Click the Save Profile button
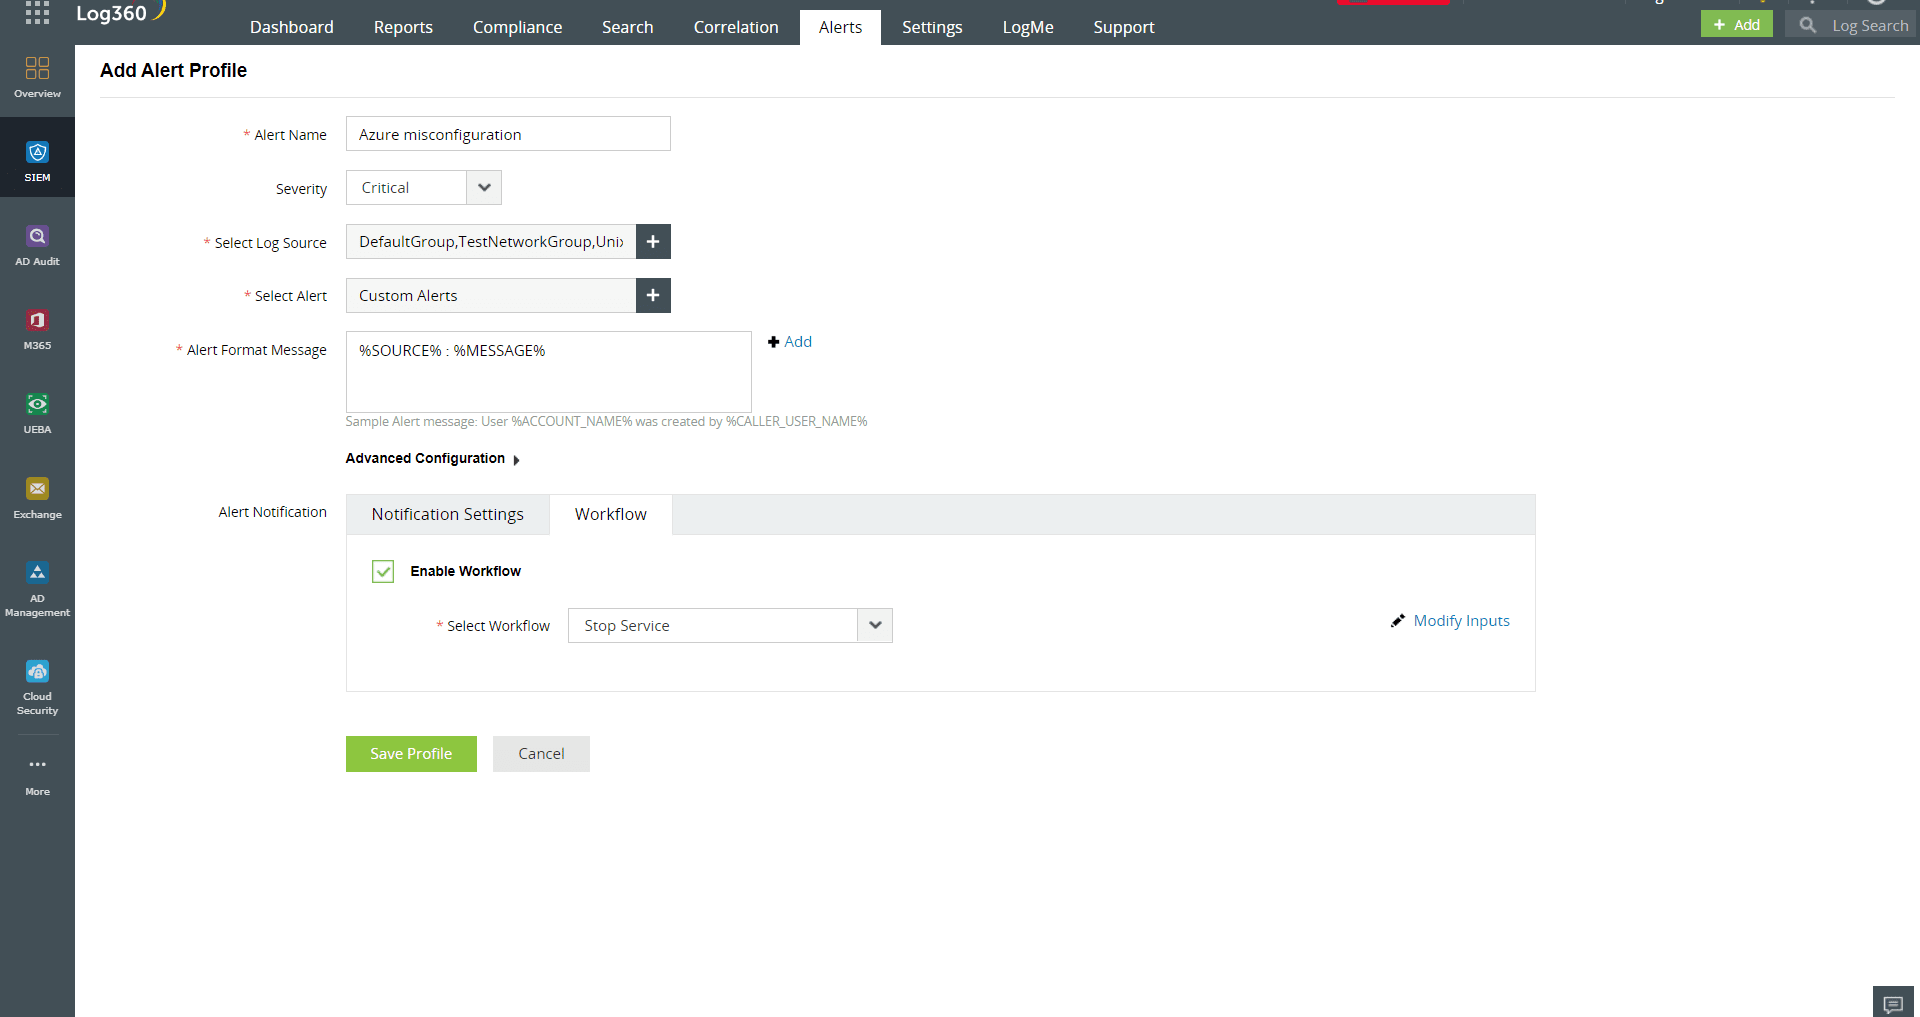1920x1017 pixels. coord(410,753)
